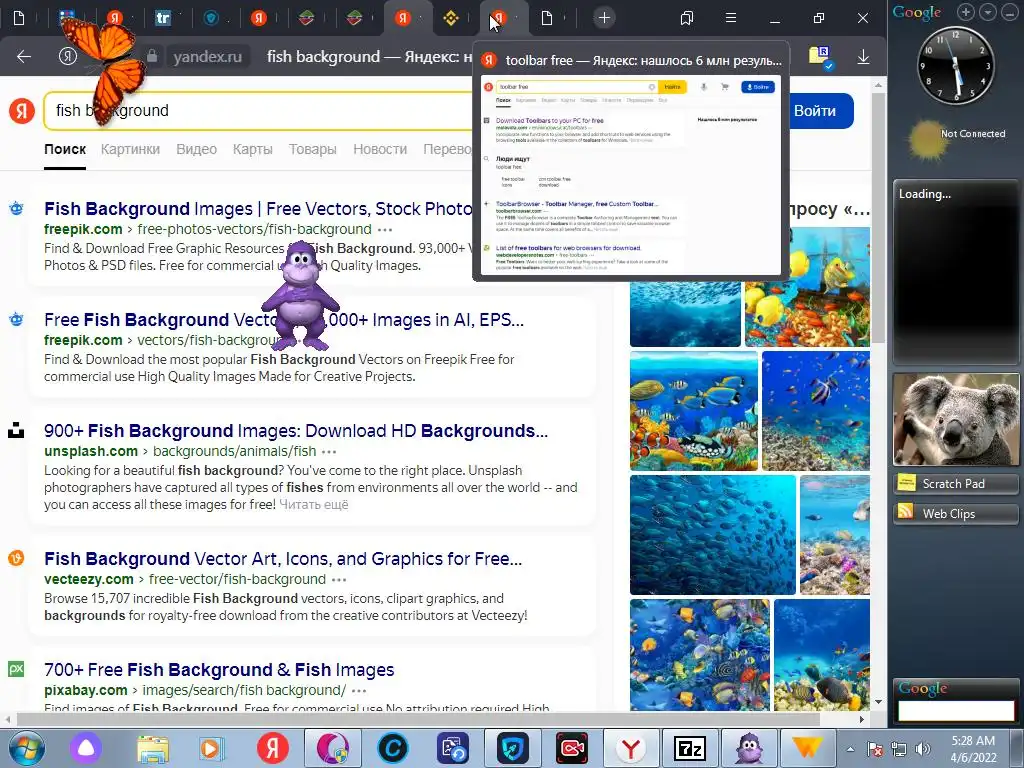Open Windows Media Player from the taskbar
The width and height of the screenshot is (1024, 768).
210,748
